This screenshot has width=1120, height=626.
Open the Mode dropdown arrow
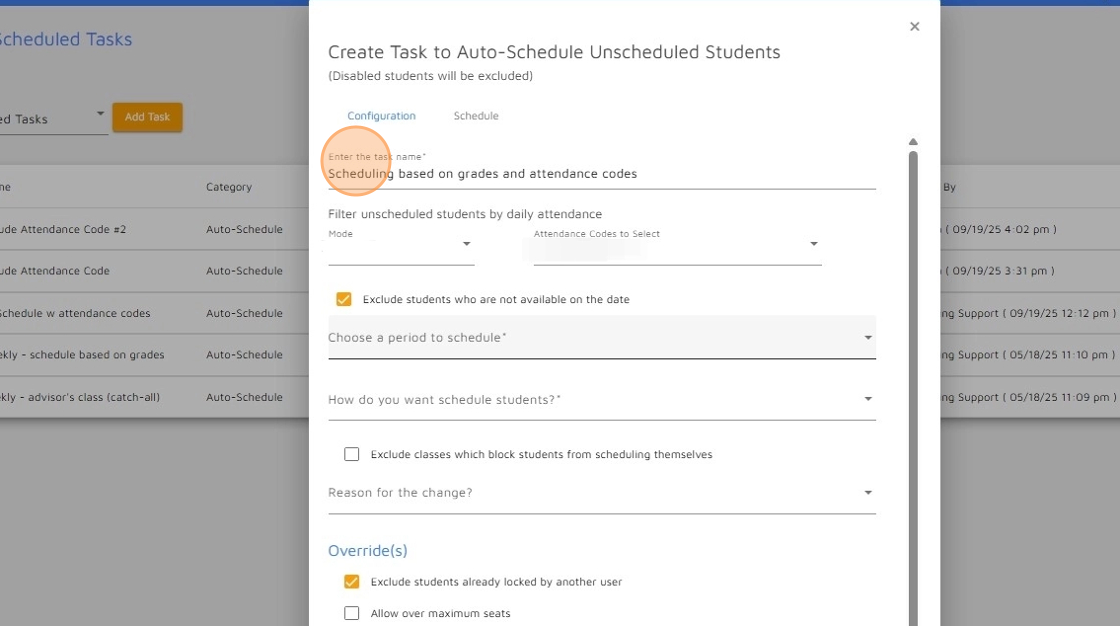coord(466,244)
